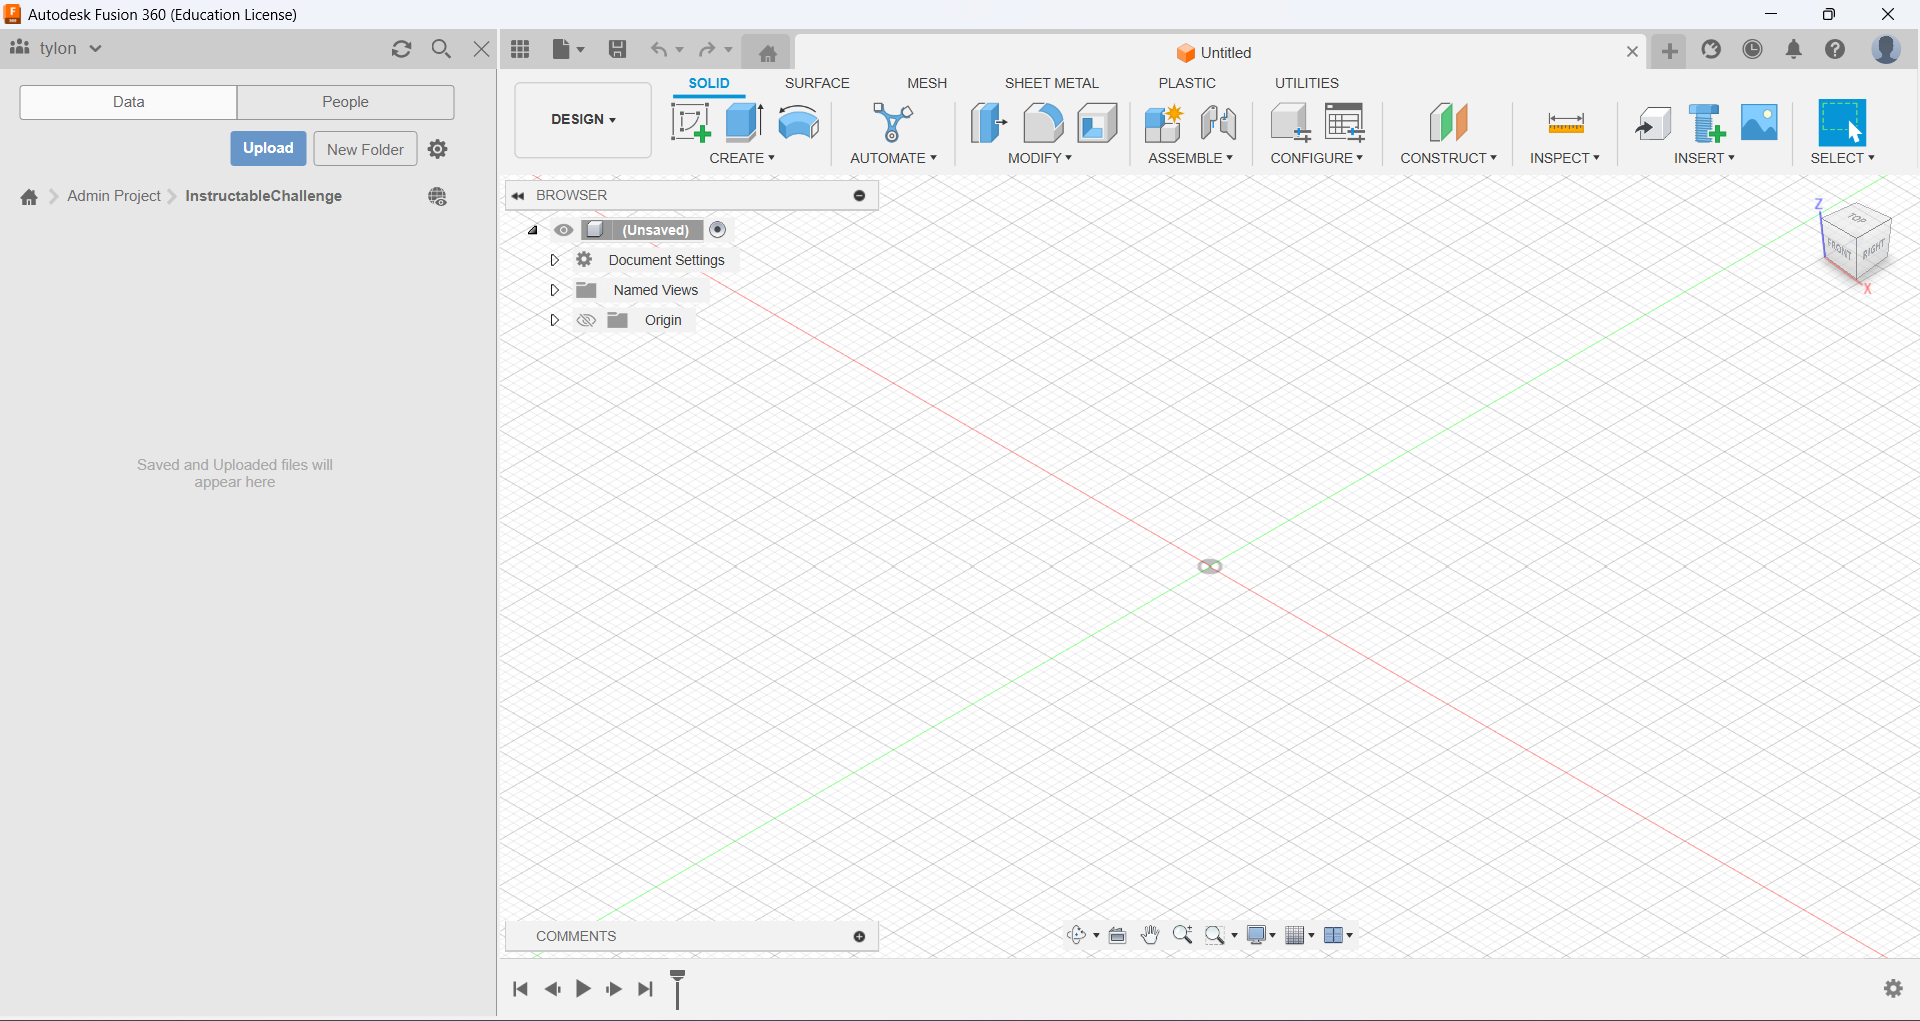Select the Offset Plane construct tool

click(1448, 122)
